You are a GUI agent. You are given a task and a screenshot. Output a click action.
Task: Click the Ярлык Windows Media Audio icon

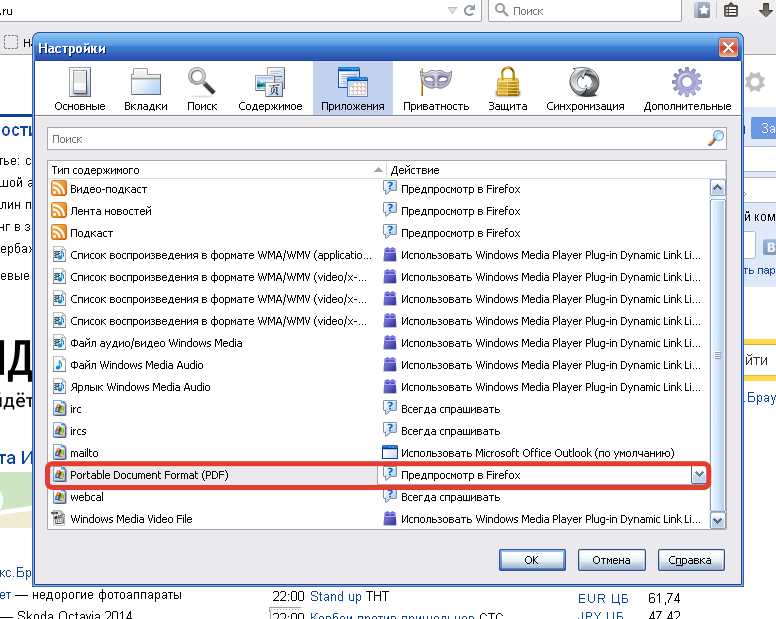click(59, 386)
